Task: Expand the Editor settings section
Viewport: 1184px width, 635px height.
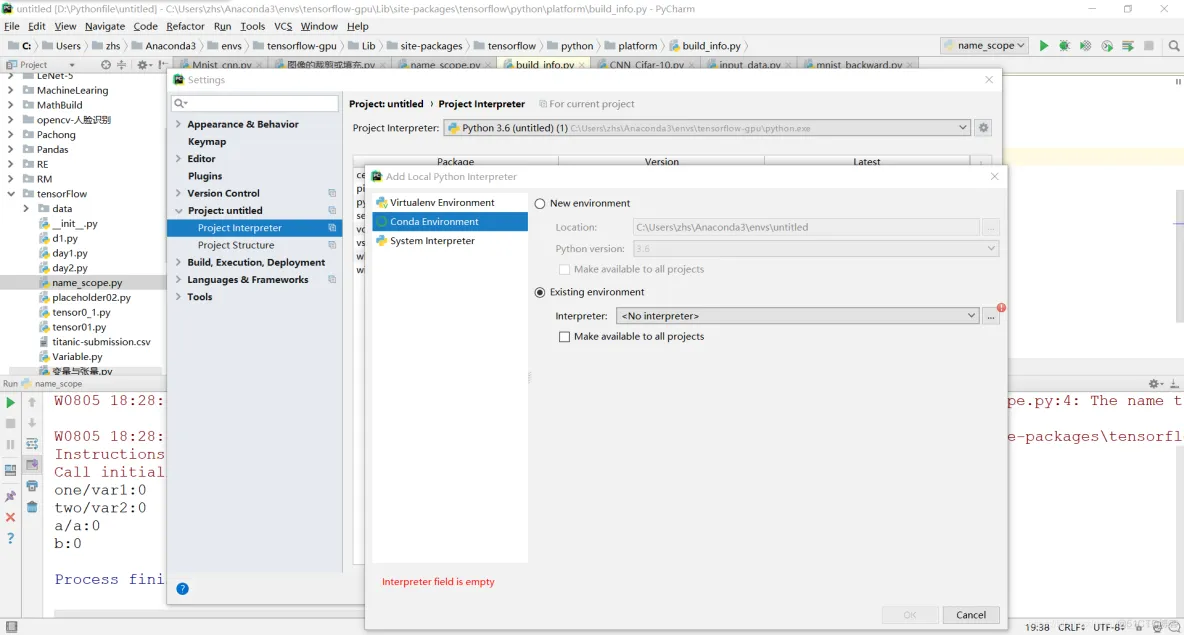Action: pos(179,159)
